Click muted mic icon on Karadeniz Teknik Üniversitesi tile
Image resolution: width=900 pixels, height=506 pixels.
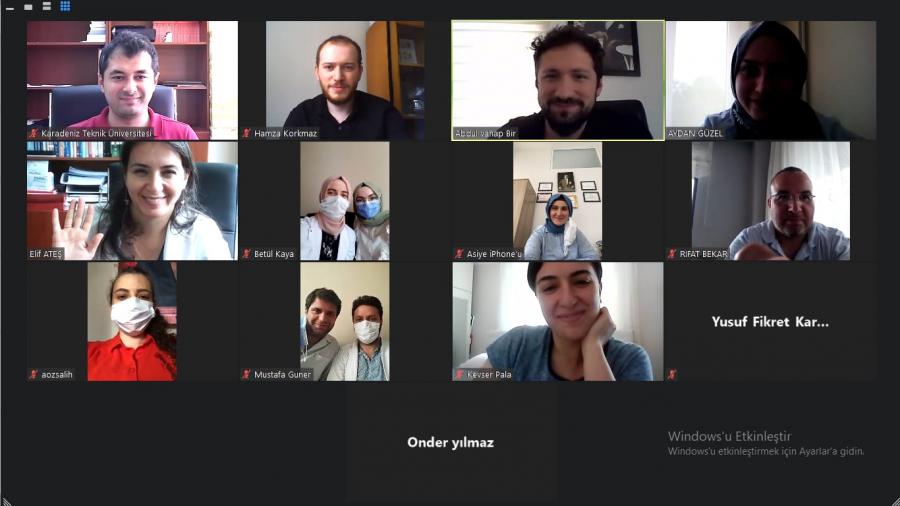click(34, 133)
